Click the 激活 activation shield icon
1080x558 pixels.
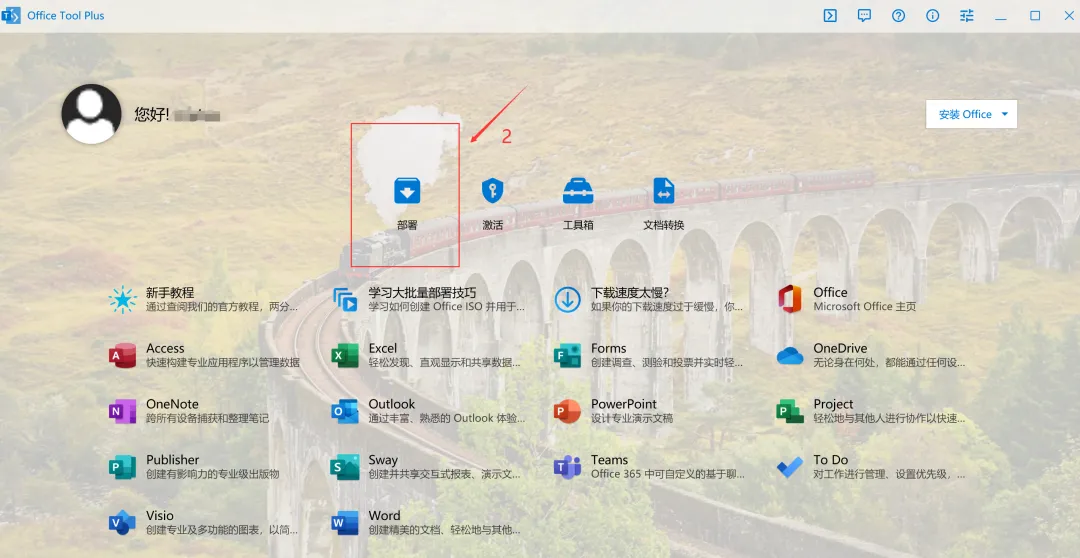coord(492,190)
